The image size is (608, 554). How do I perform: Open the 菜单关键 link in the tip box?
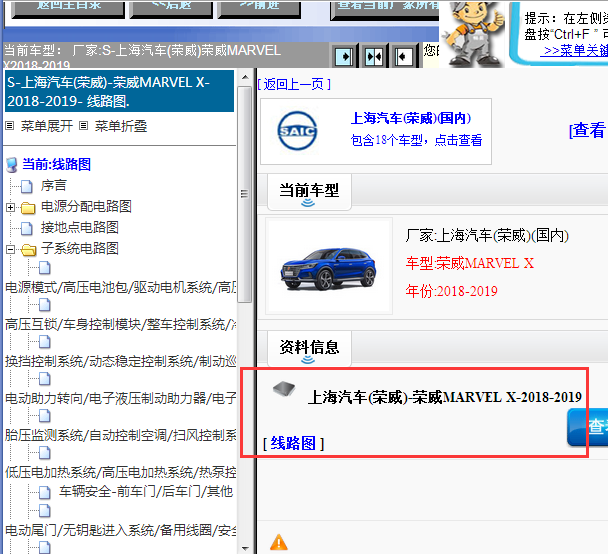pos(575,50)
